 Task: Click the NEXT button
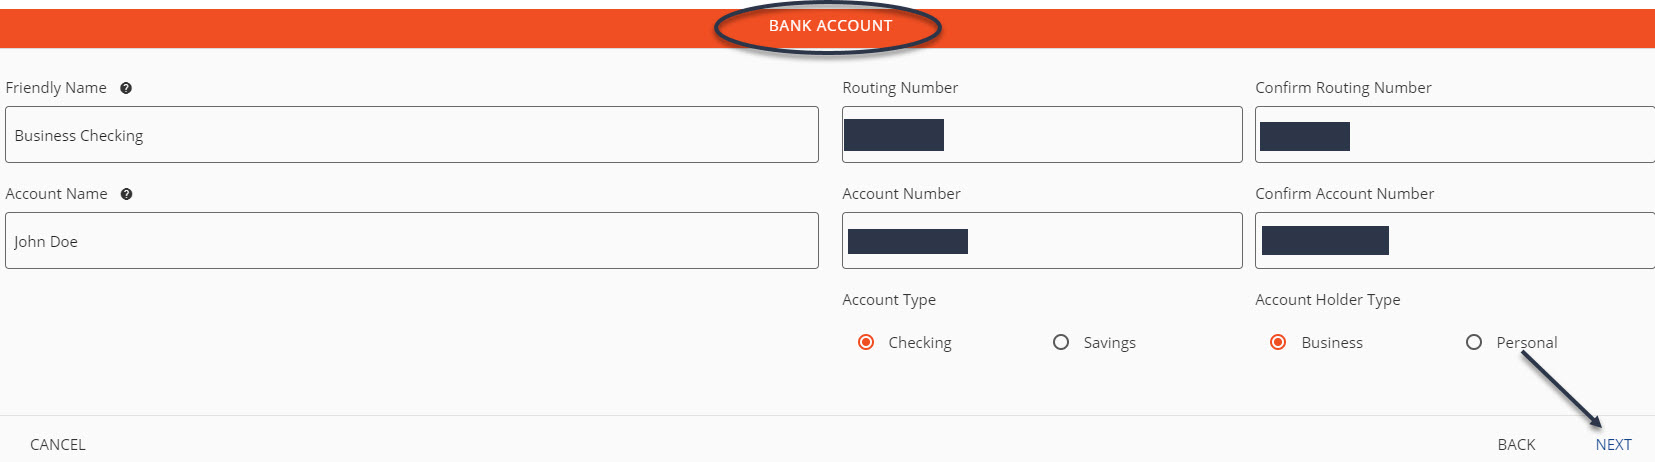click(1613, 445)
